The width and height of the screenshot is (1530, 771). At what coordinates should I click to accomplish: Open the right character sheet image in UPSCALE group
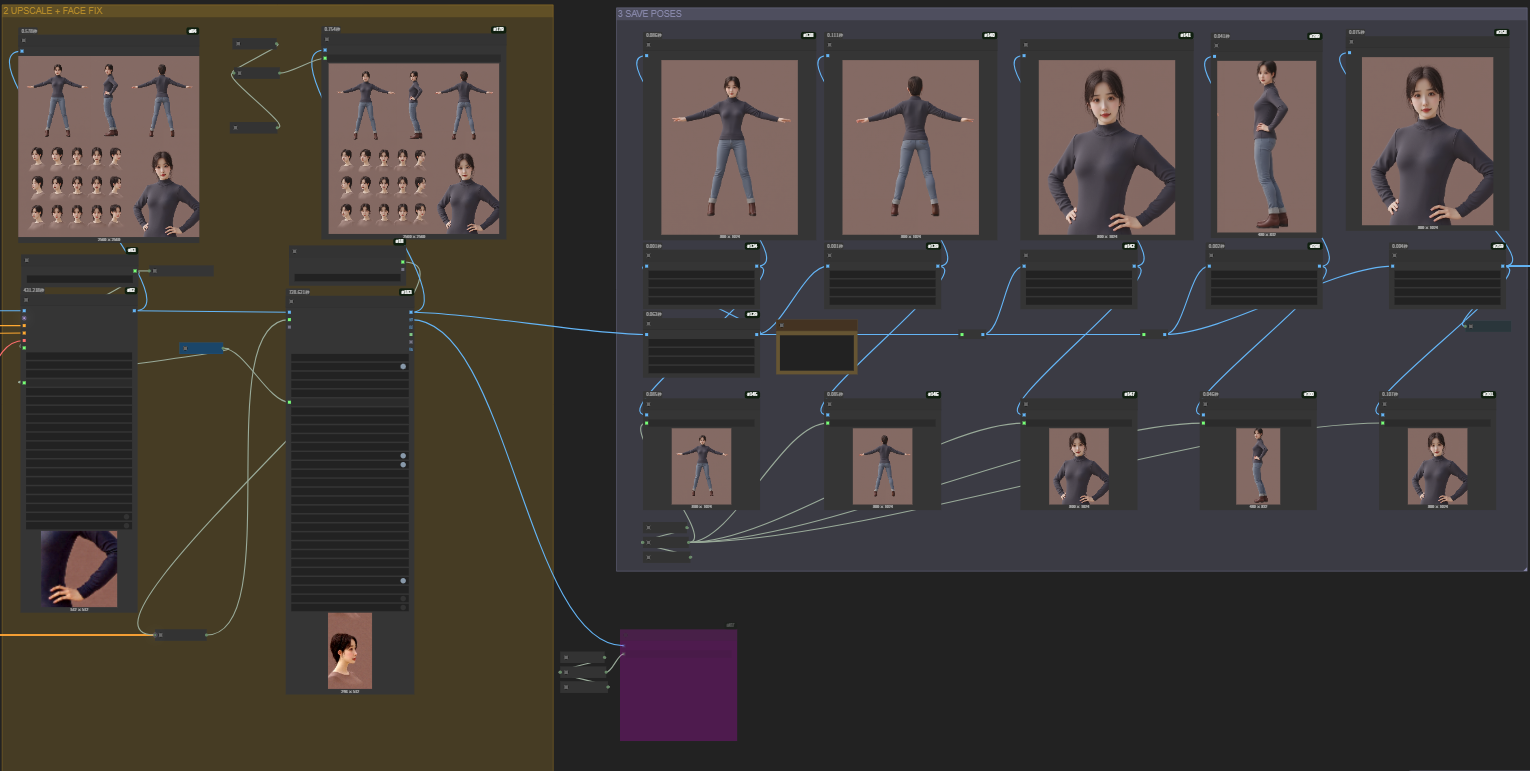pos(415,149)
